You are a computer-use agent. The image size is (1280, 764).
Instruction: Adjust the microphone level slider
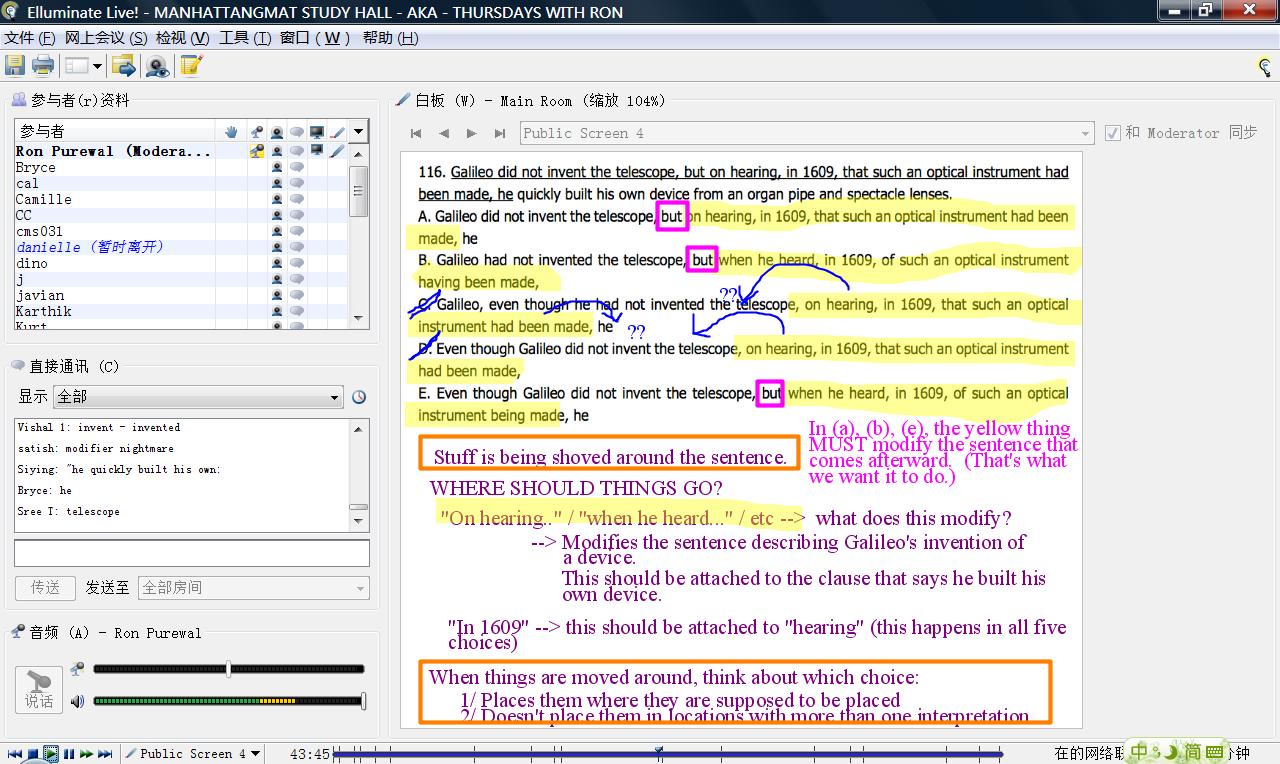coord(229,669)
